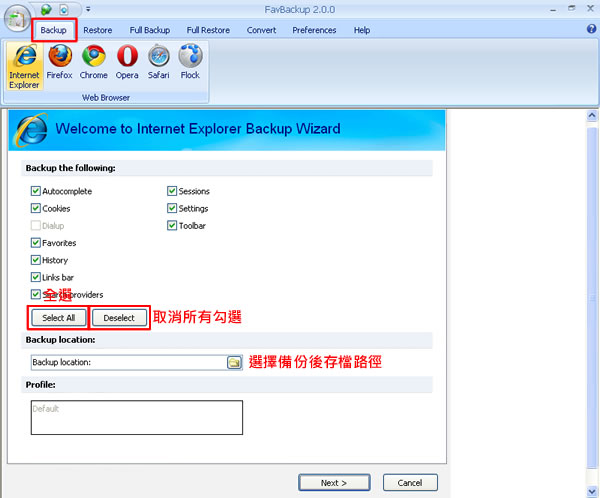Select Firefox browser icon
The height and width of the screenshot is (498, 600).
point(60,62)
